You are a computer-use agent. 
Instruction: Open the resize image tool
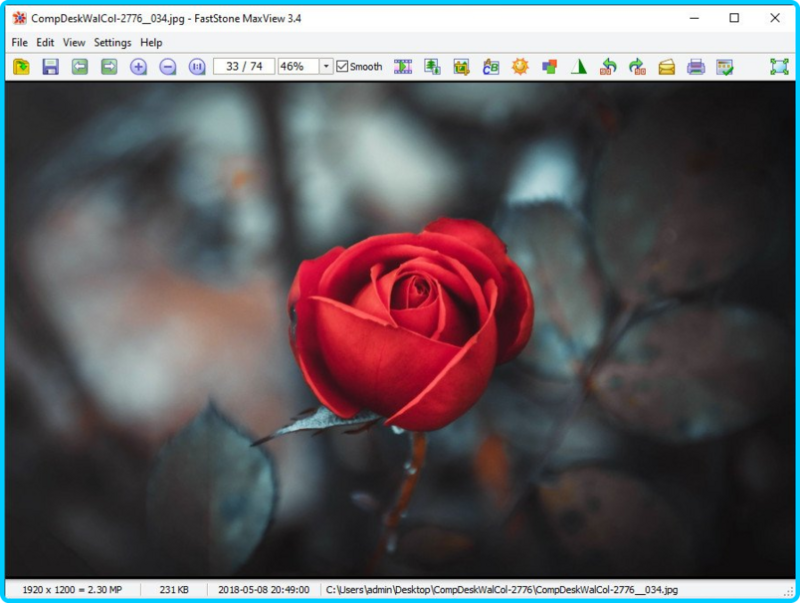click(x=432, y=67)
